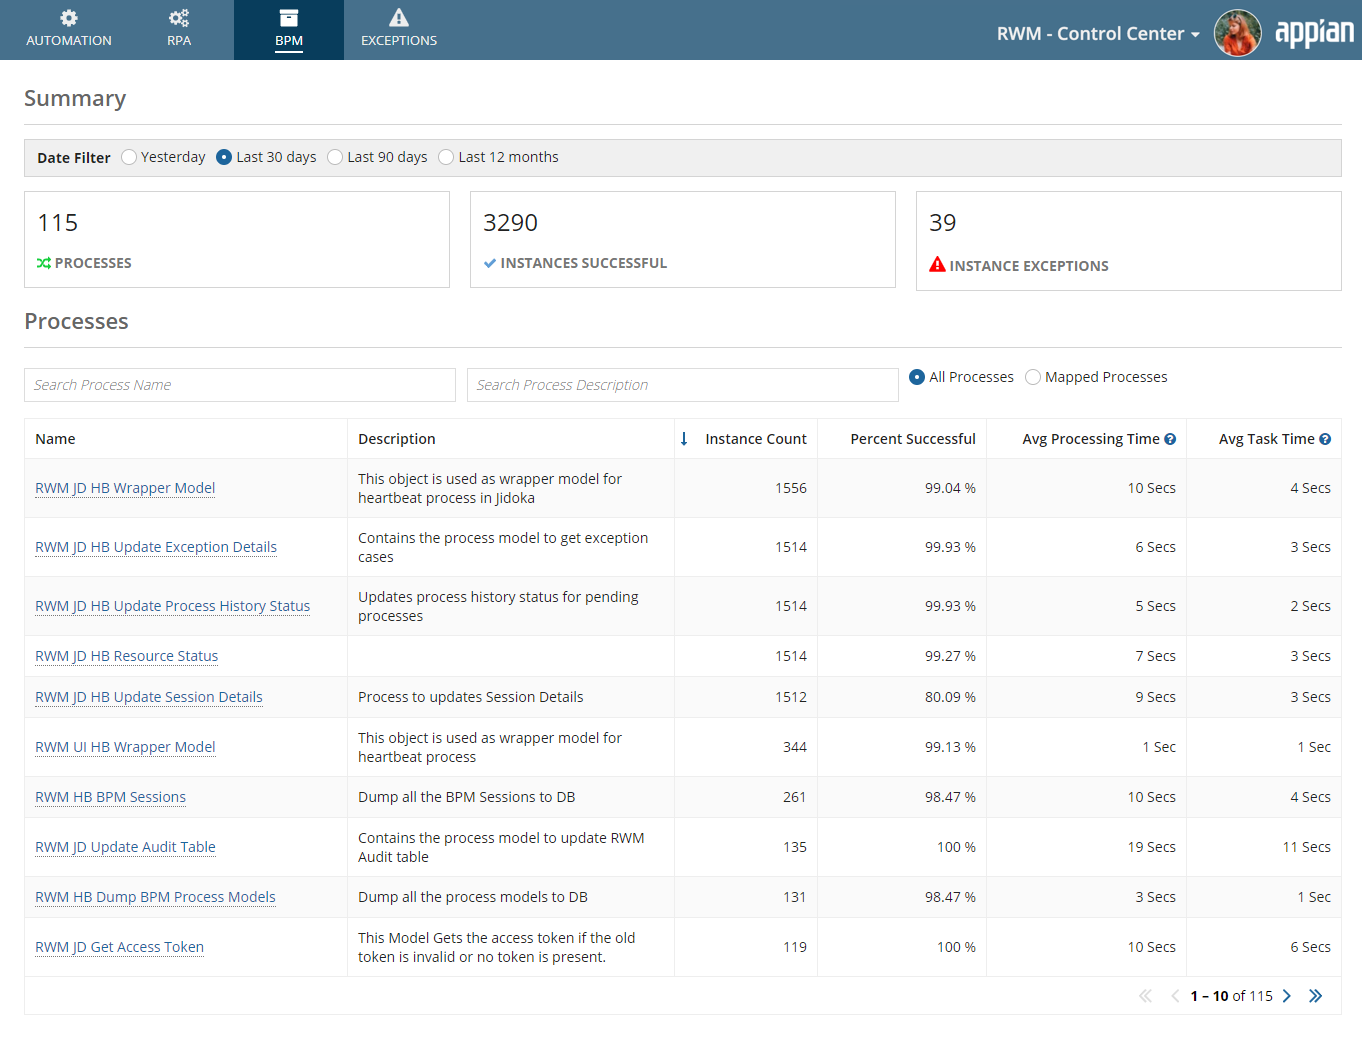Sort by Name column header

click(x=55, y=439)
